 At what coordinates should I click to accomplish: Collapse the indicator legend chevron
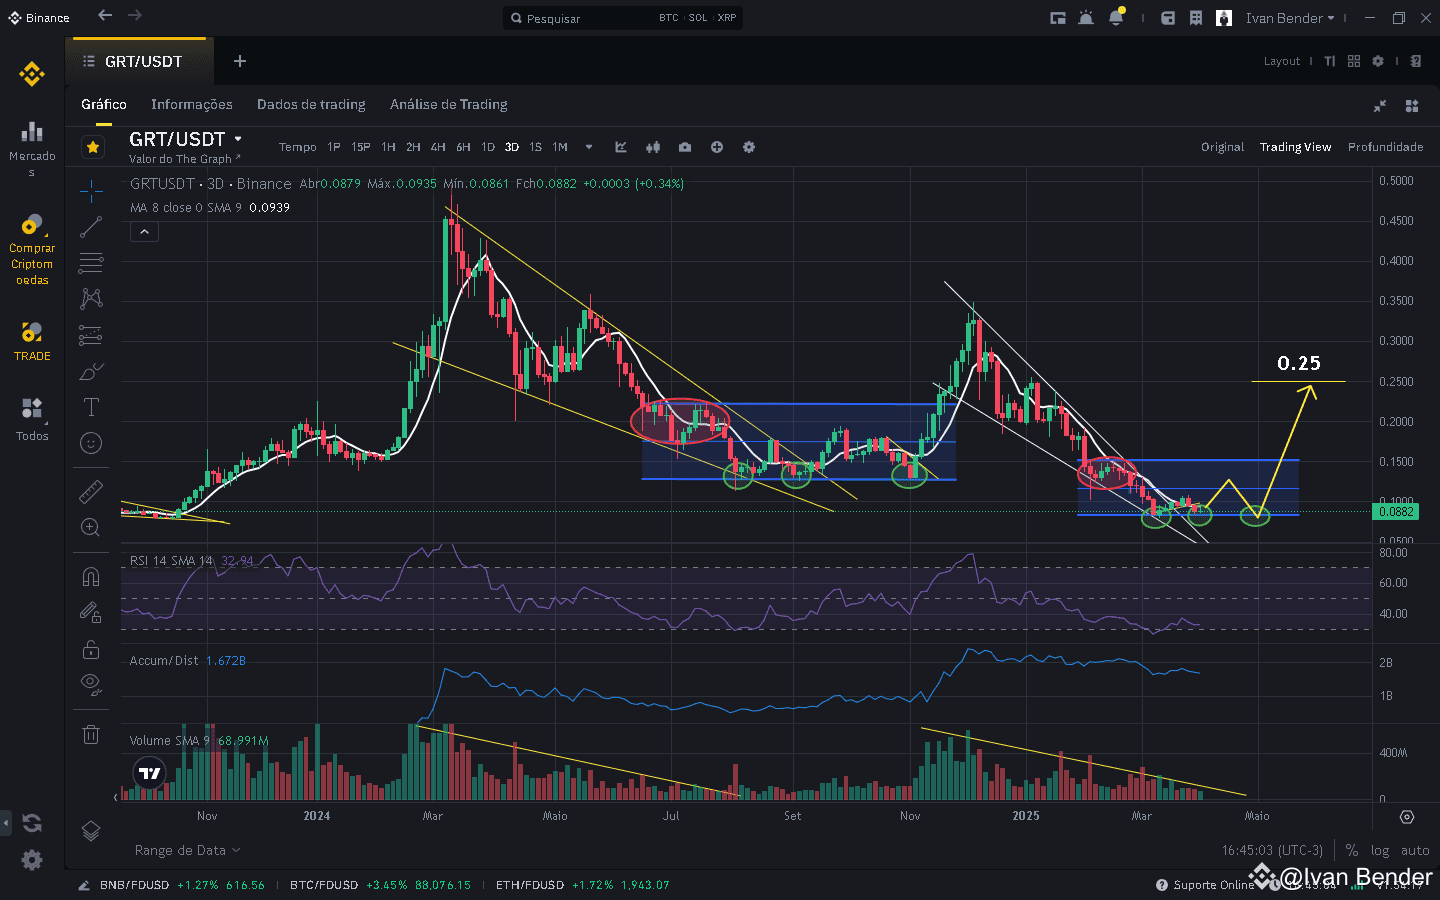pos(144,232)
